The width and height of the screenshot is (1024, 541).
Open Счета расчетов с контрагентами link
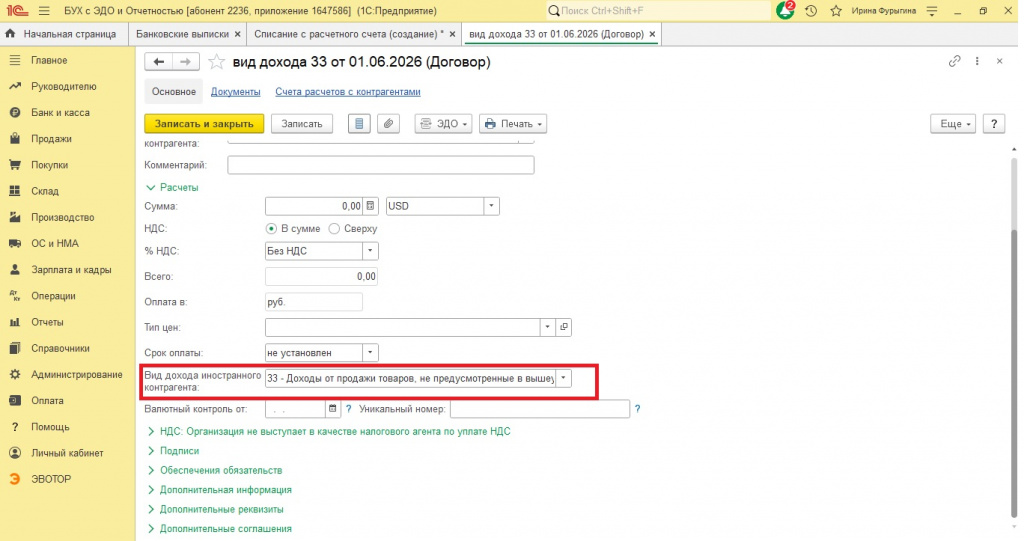click(x=347, y=92)
